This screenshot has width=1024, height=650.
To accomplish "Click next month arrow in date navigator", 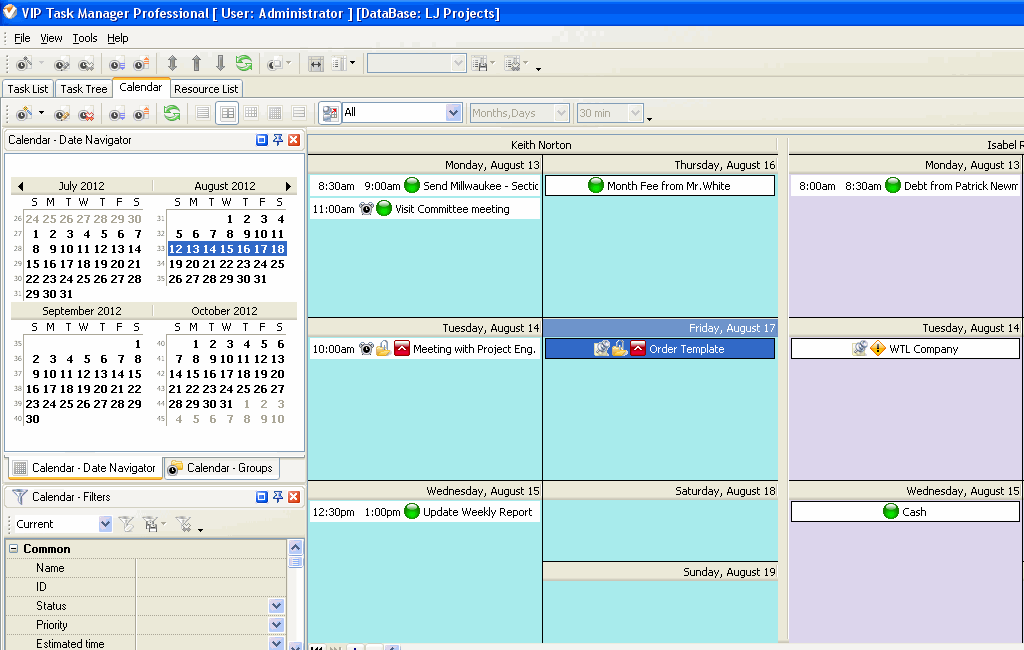I will (x=289, y=186).
